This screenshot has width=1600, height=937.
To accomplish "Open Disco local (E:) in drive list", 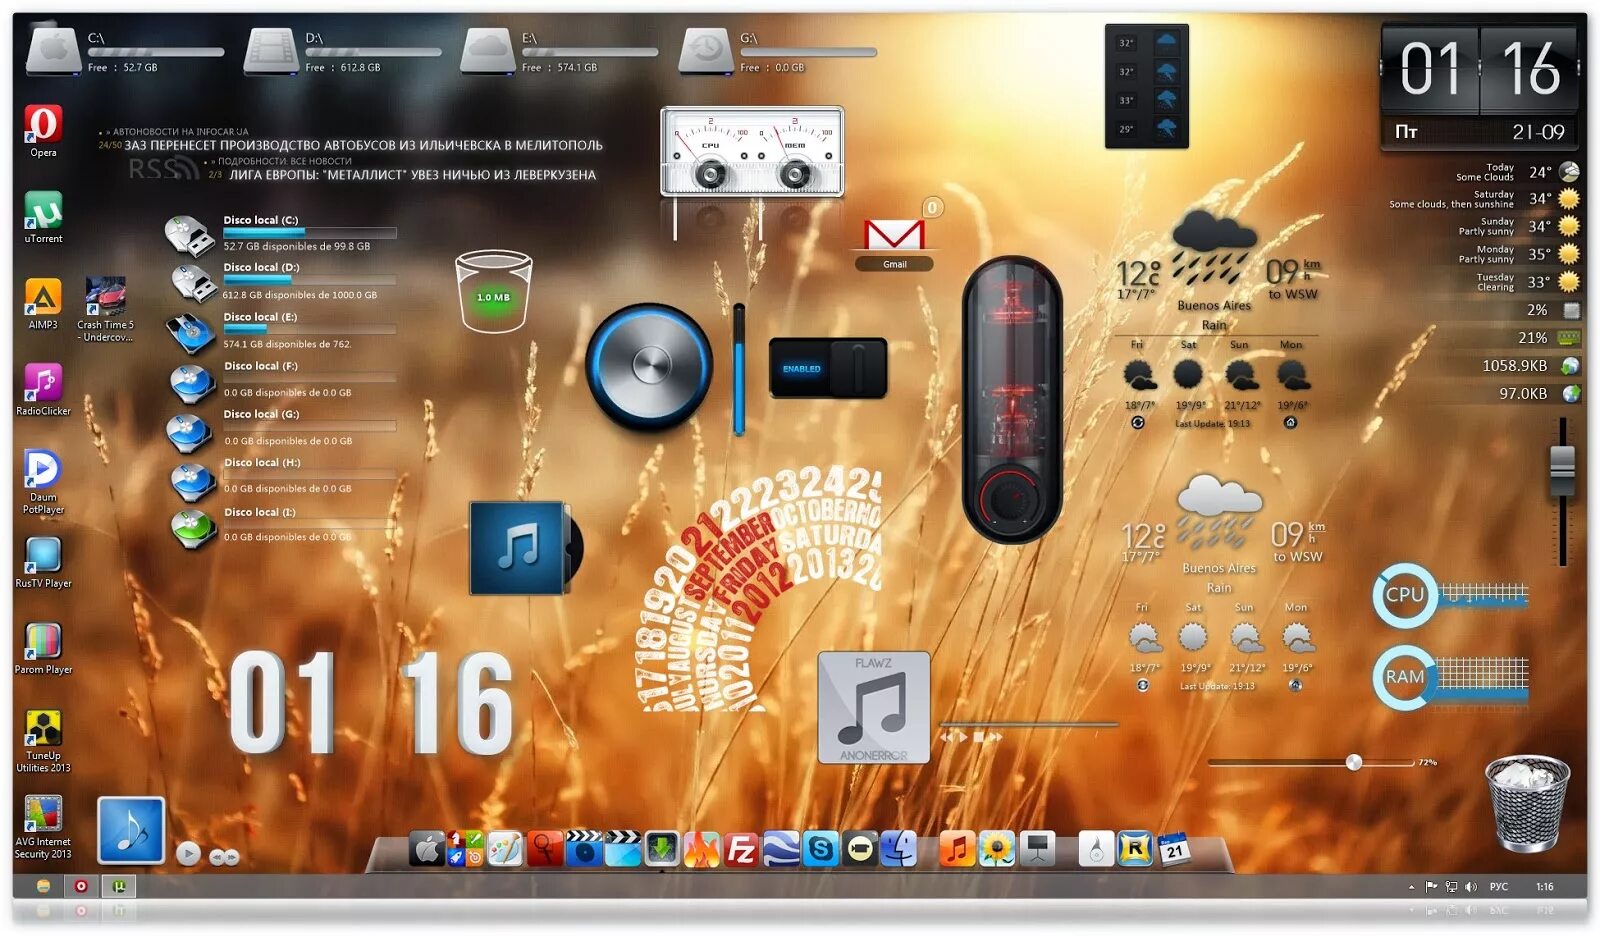I will tap(281, 331).
